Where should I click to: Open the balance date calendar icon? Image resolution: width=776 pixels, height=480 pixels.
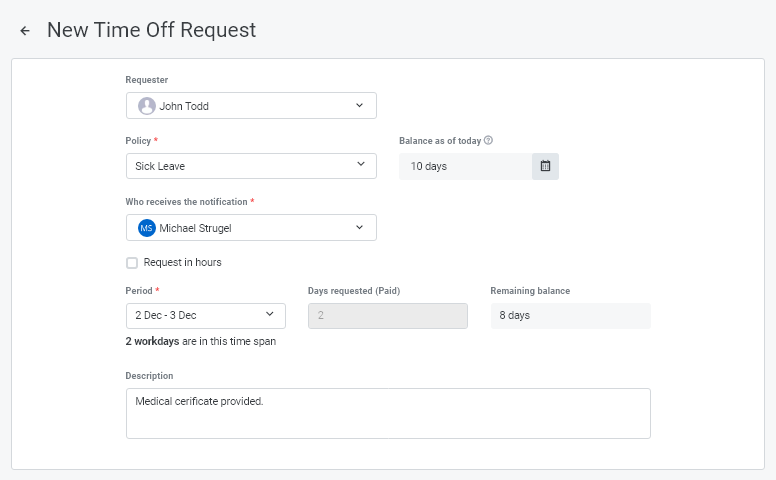pyautogui.click(x=545, y=166)
